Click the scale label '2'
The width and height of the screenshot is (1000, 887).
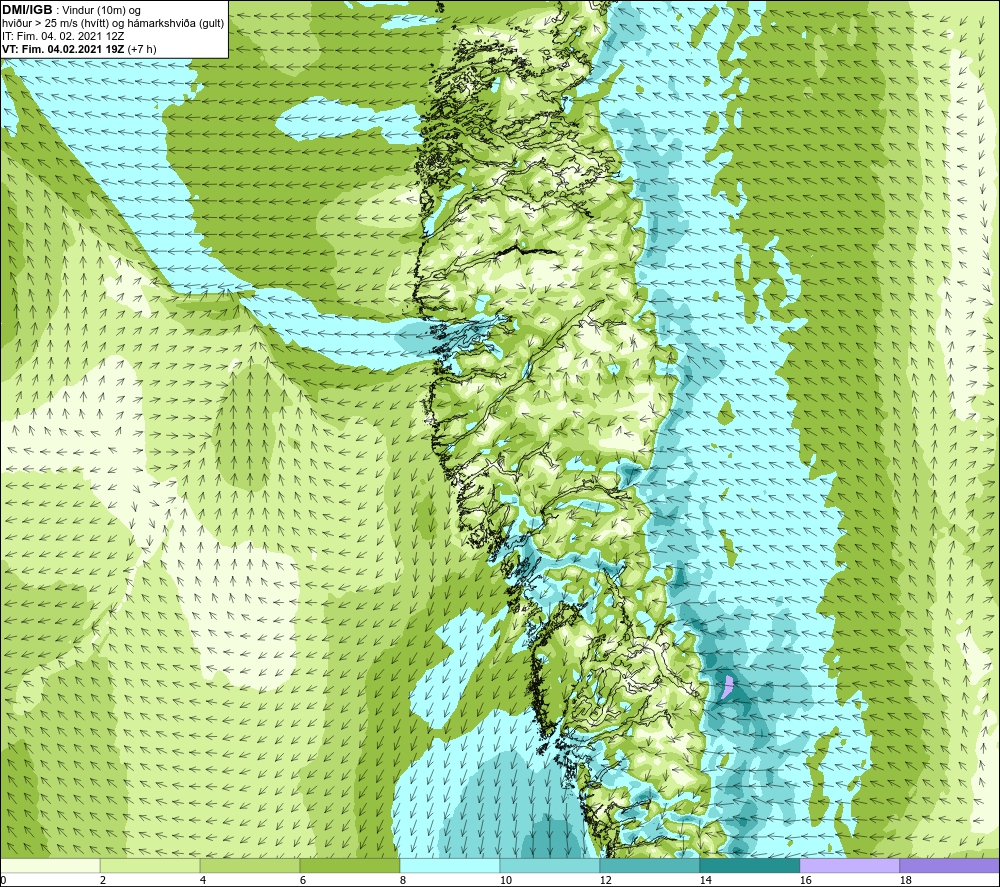(x=103, y=881)
